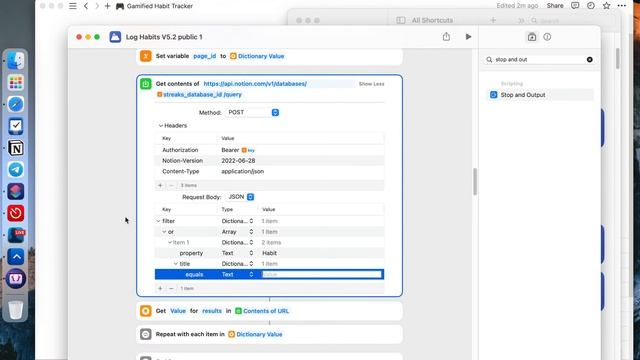Open comments in the Notion window
This screenshot has height=360, width=640.
(575, 6)
